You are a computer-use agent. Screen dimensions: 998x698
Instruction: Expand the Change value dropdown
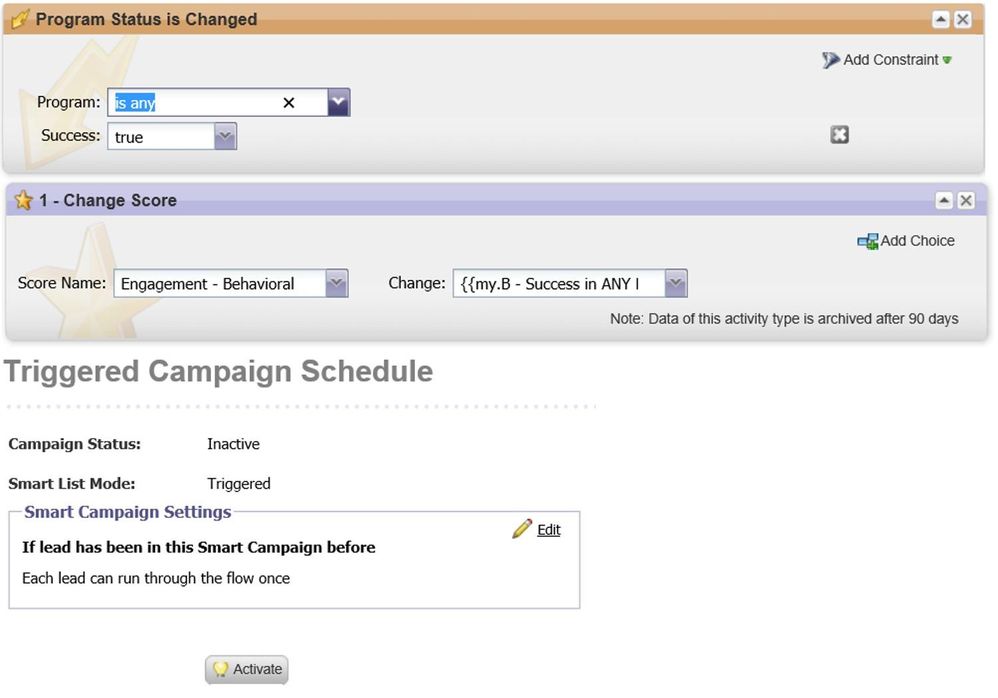(x=675, y=283)
